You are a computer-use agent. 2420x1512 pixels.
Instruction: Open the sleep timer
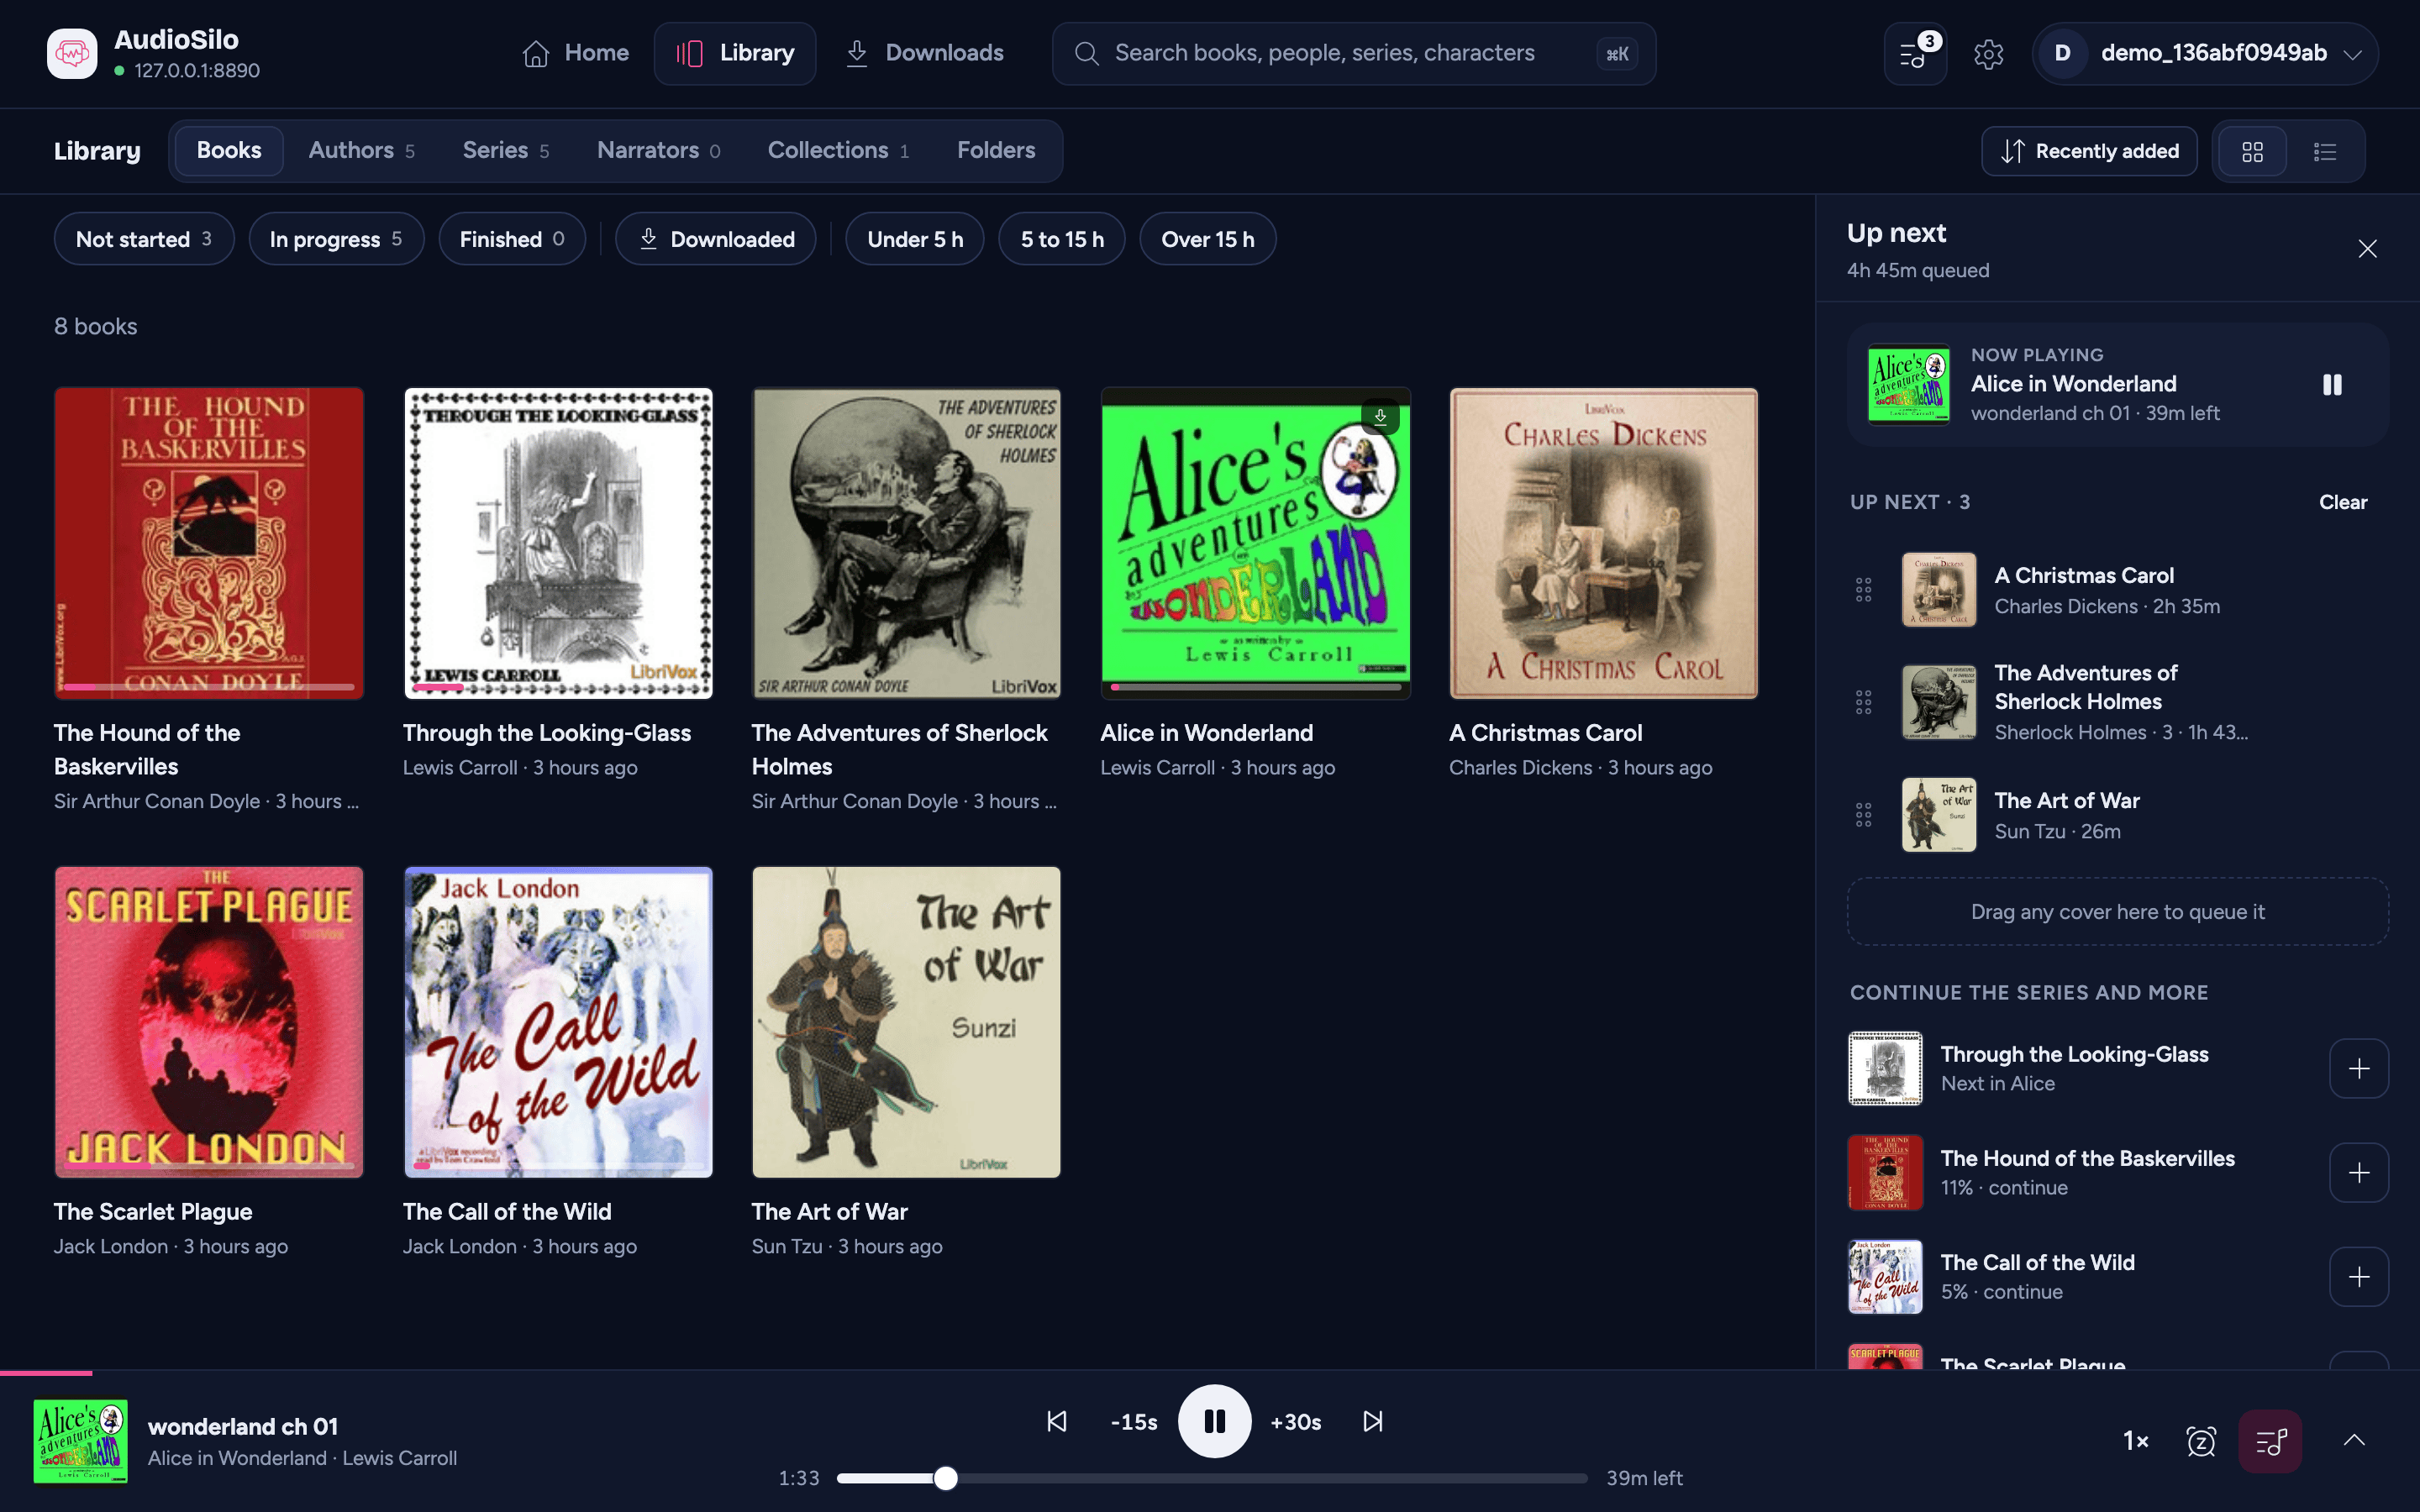pyautogui.click(x=2201, y=1441)
